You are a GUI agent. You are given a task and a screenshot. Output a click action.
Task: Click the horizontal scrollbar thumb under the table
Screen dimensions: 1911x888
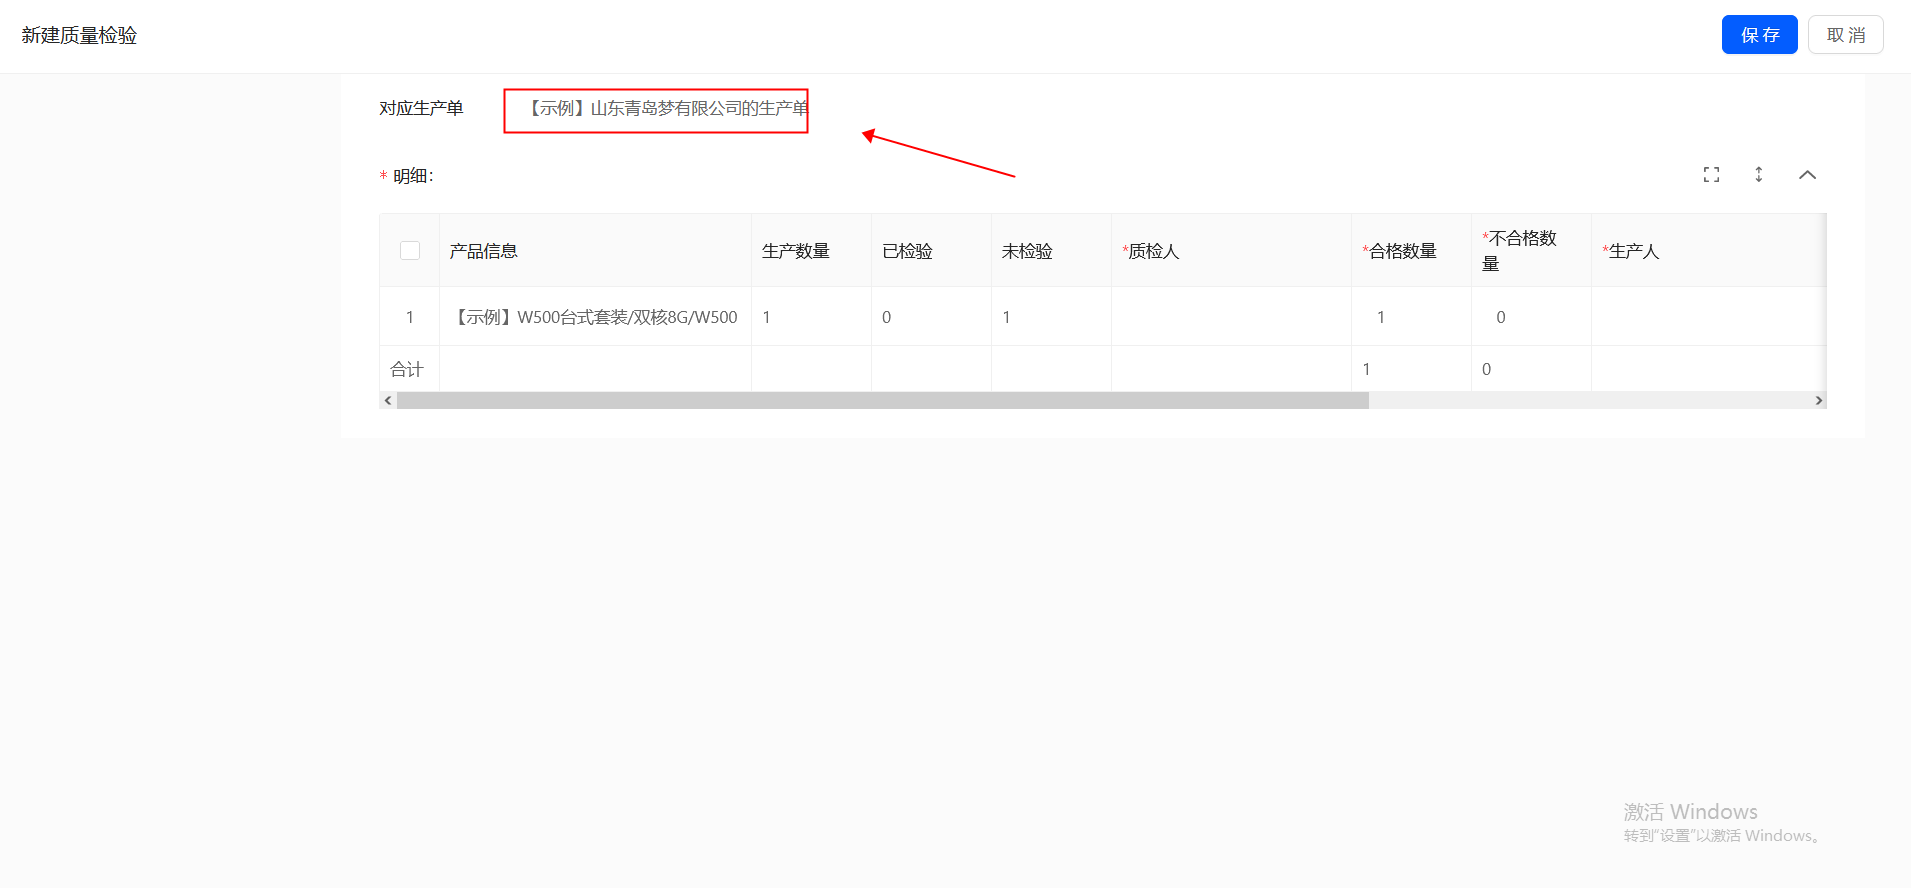point(883,400)
